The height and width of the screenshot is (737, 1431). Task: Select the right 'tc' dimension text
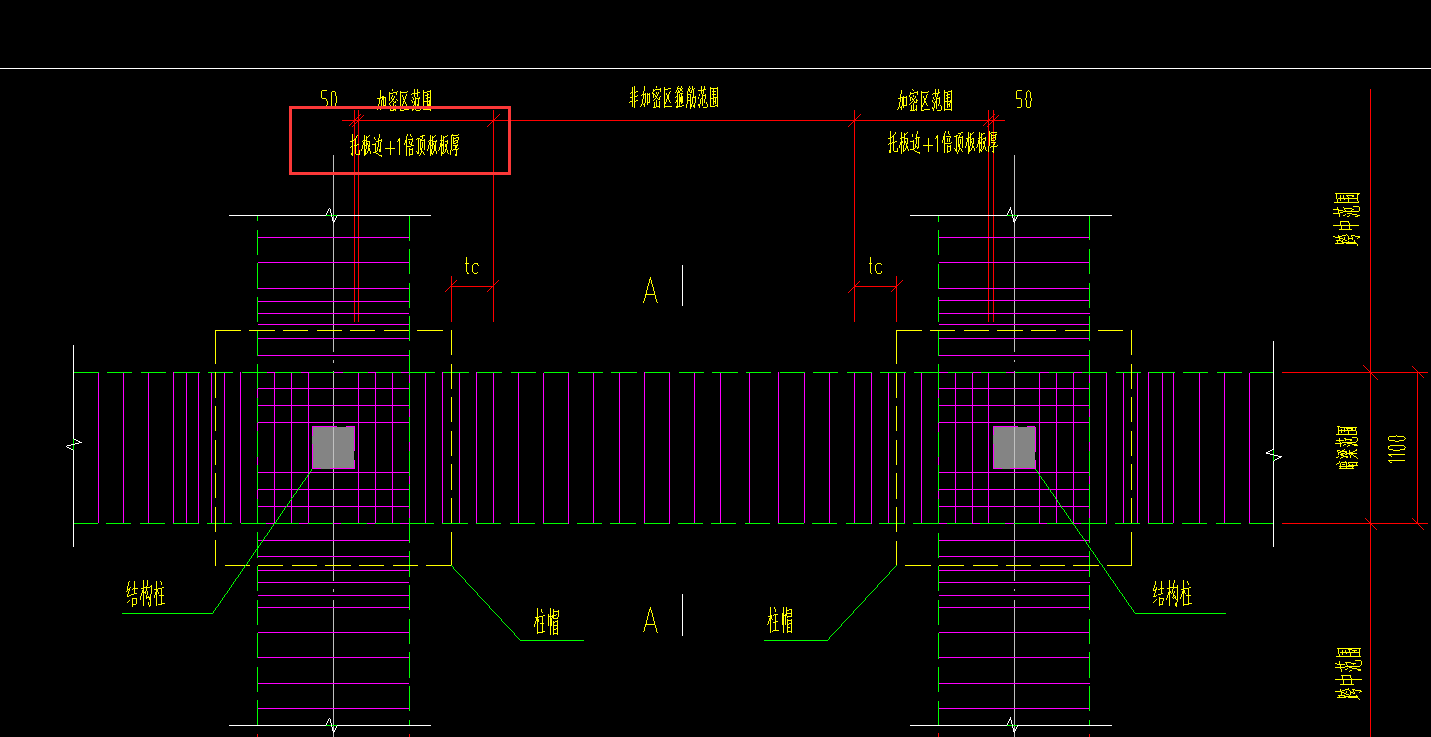coord(875,266)
